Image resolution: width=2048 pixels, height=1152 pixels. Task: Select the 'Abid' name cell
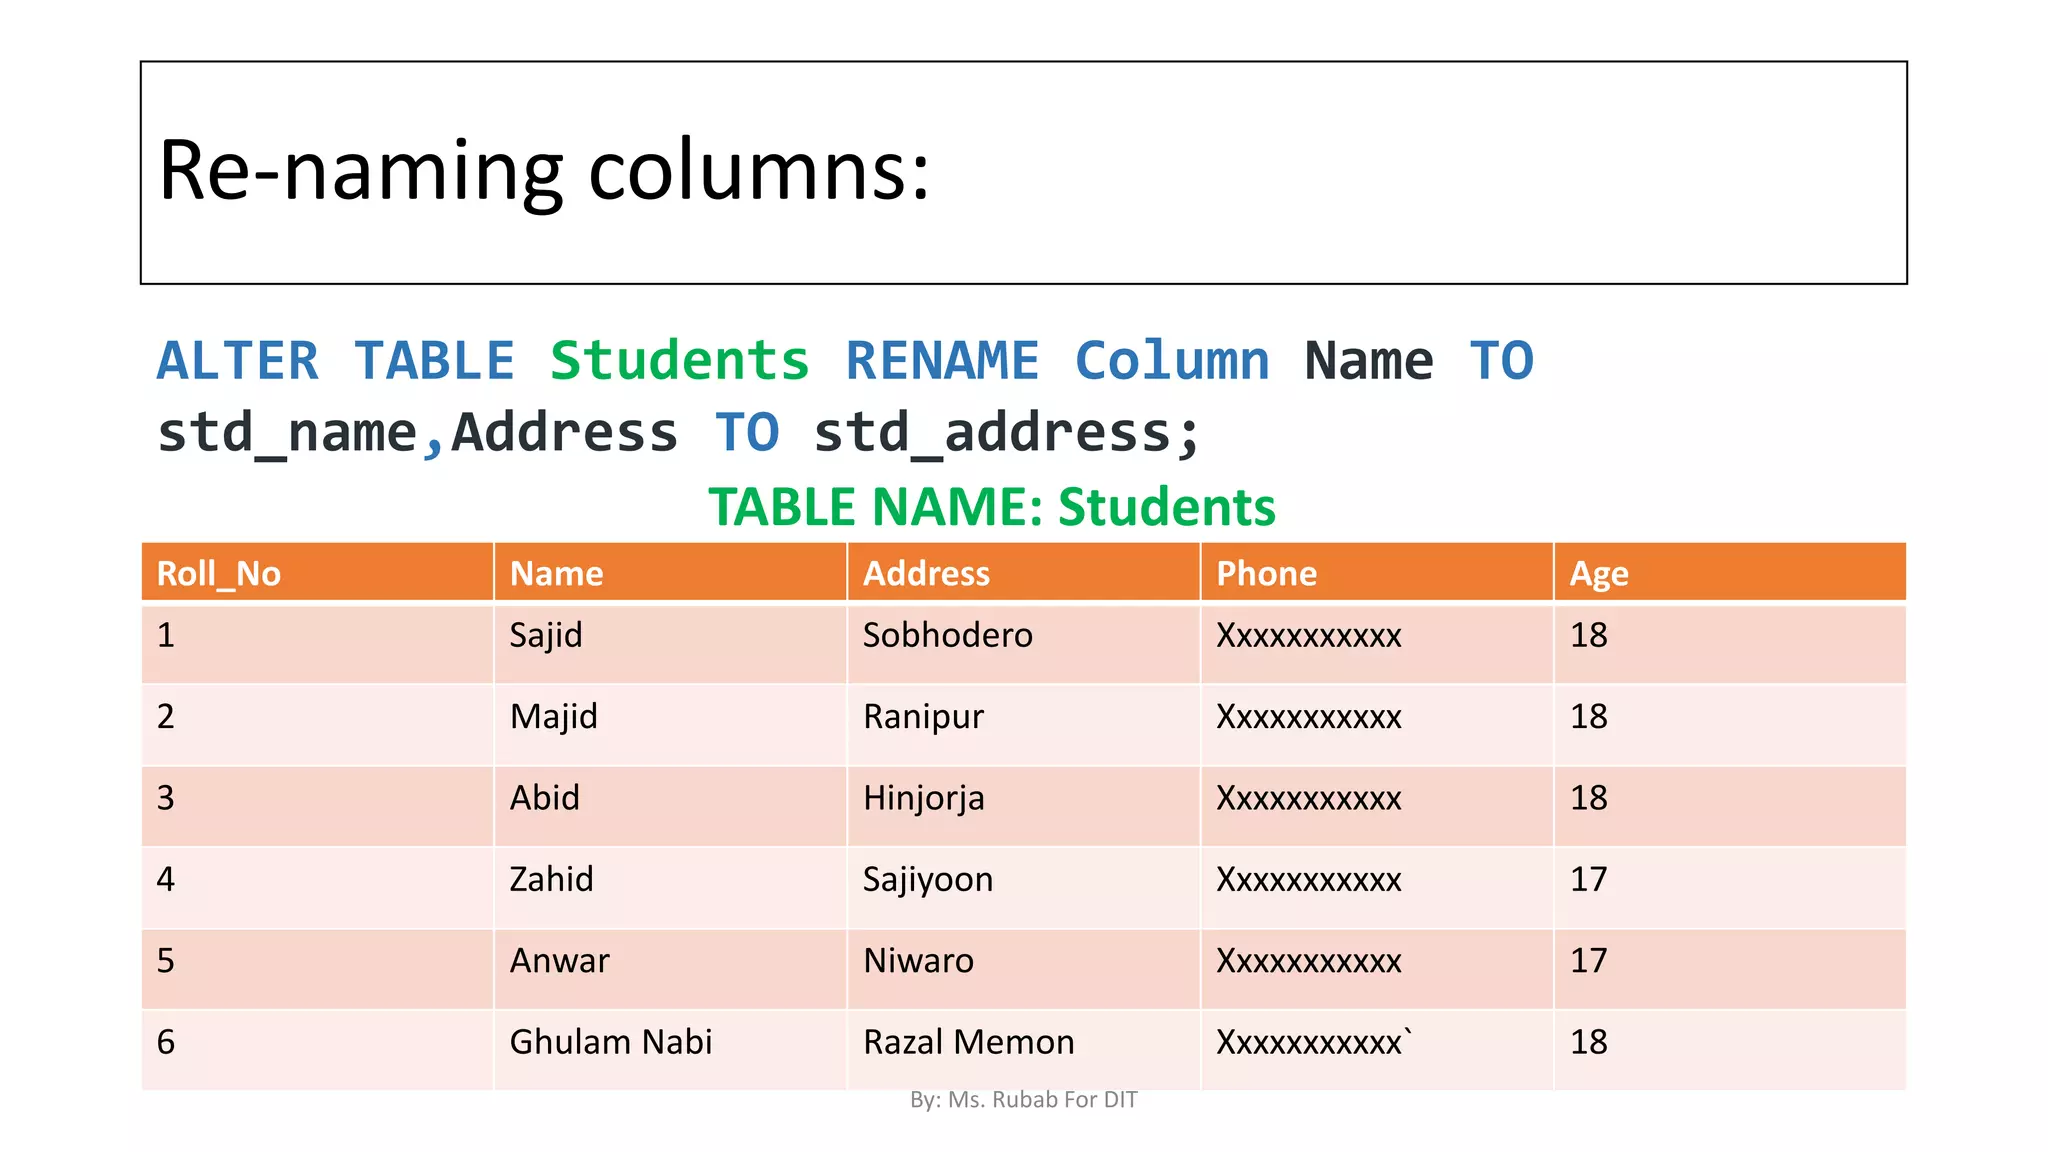(670, 806)
